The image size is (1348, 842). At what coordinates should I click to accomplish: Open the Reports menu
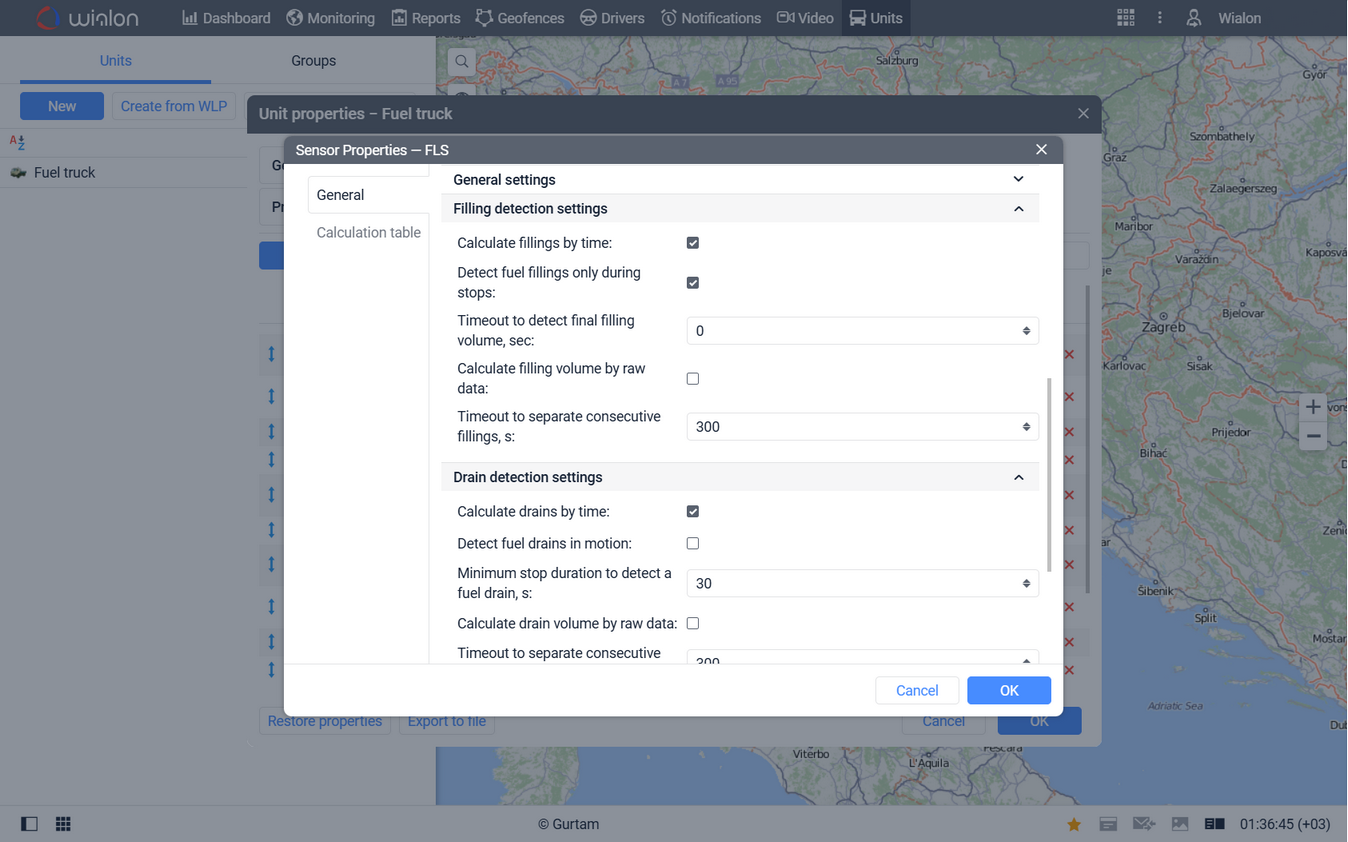(x=426, y=18)
